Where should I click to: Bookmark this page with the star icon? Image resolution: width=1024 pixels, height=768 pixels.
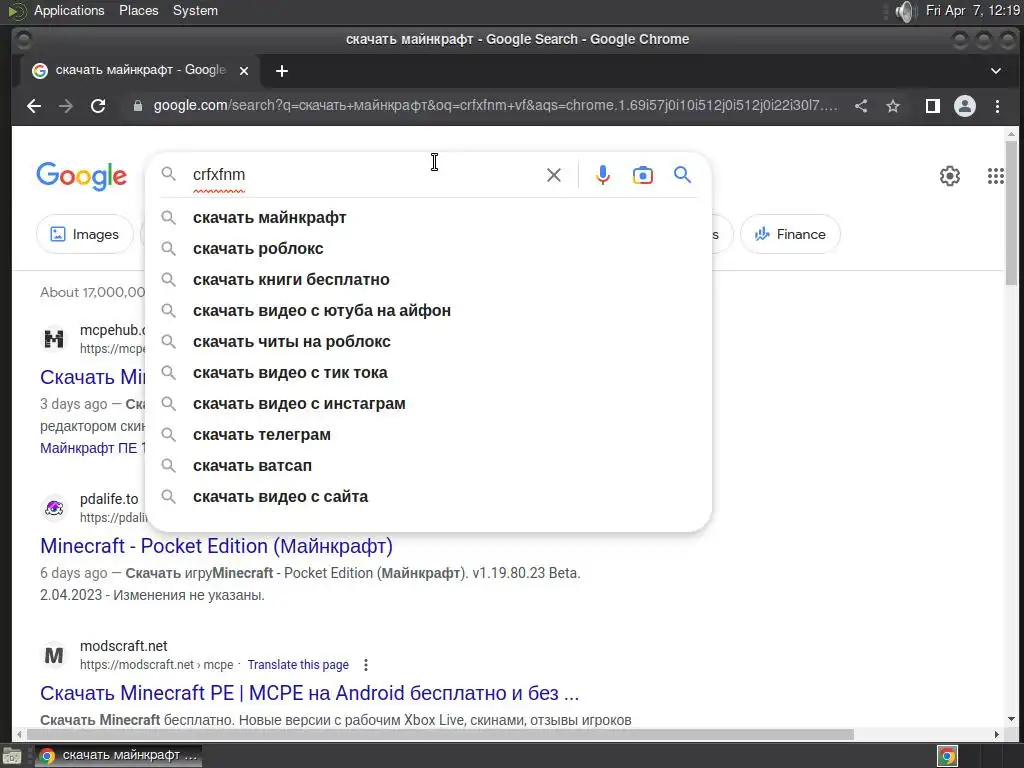pos(893,106)
